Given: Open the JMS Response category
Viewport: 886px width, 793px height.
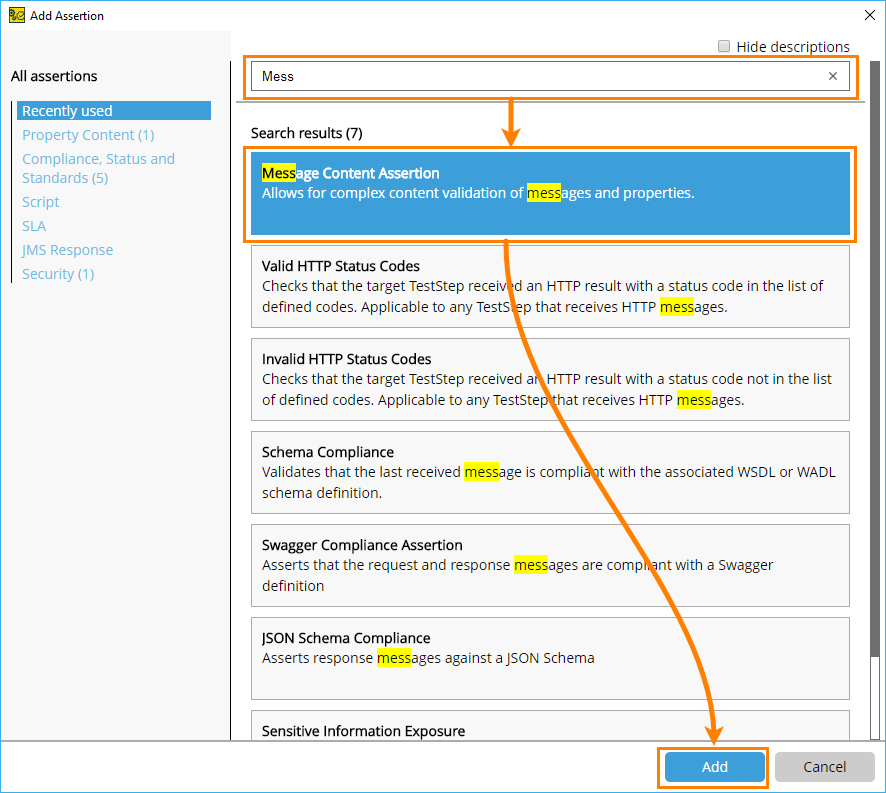Looking at the screenshot, I should coord(67,250).
